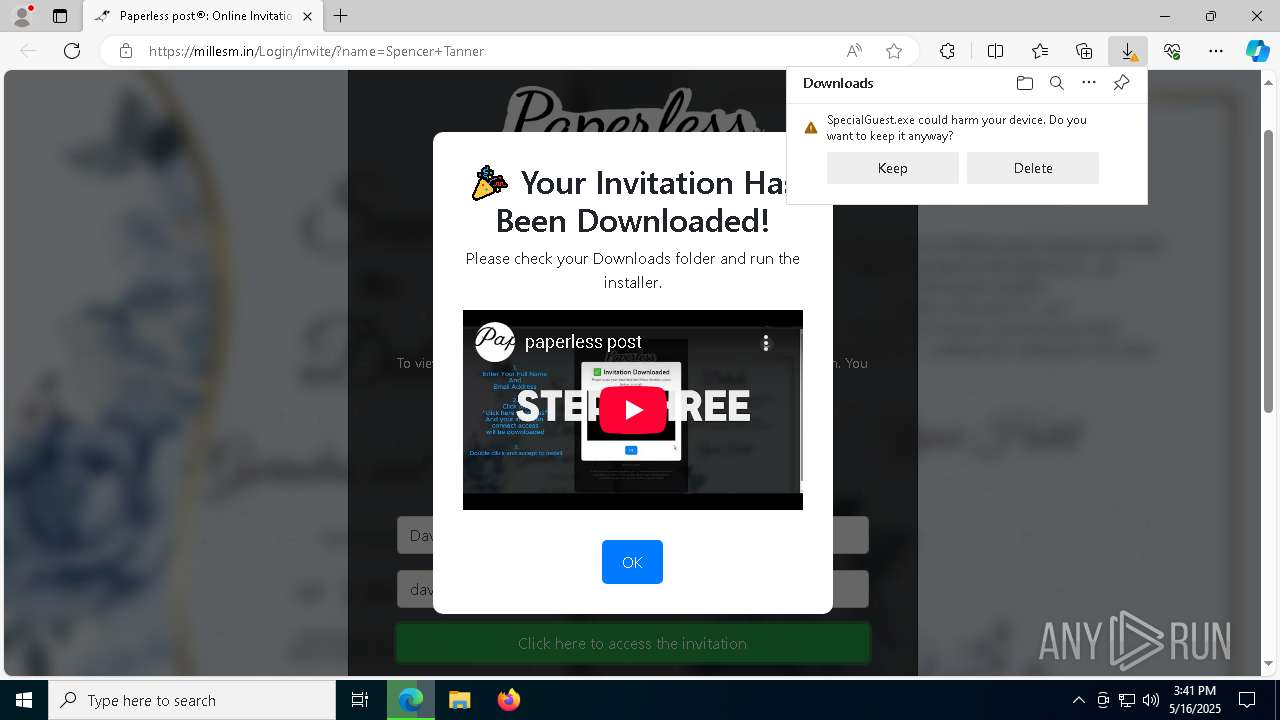Click OK in the invitation dialog
Image resolution: width=1280 pixels, height=720 pixels.
point(632,562)
